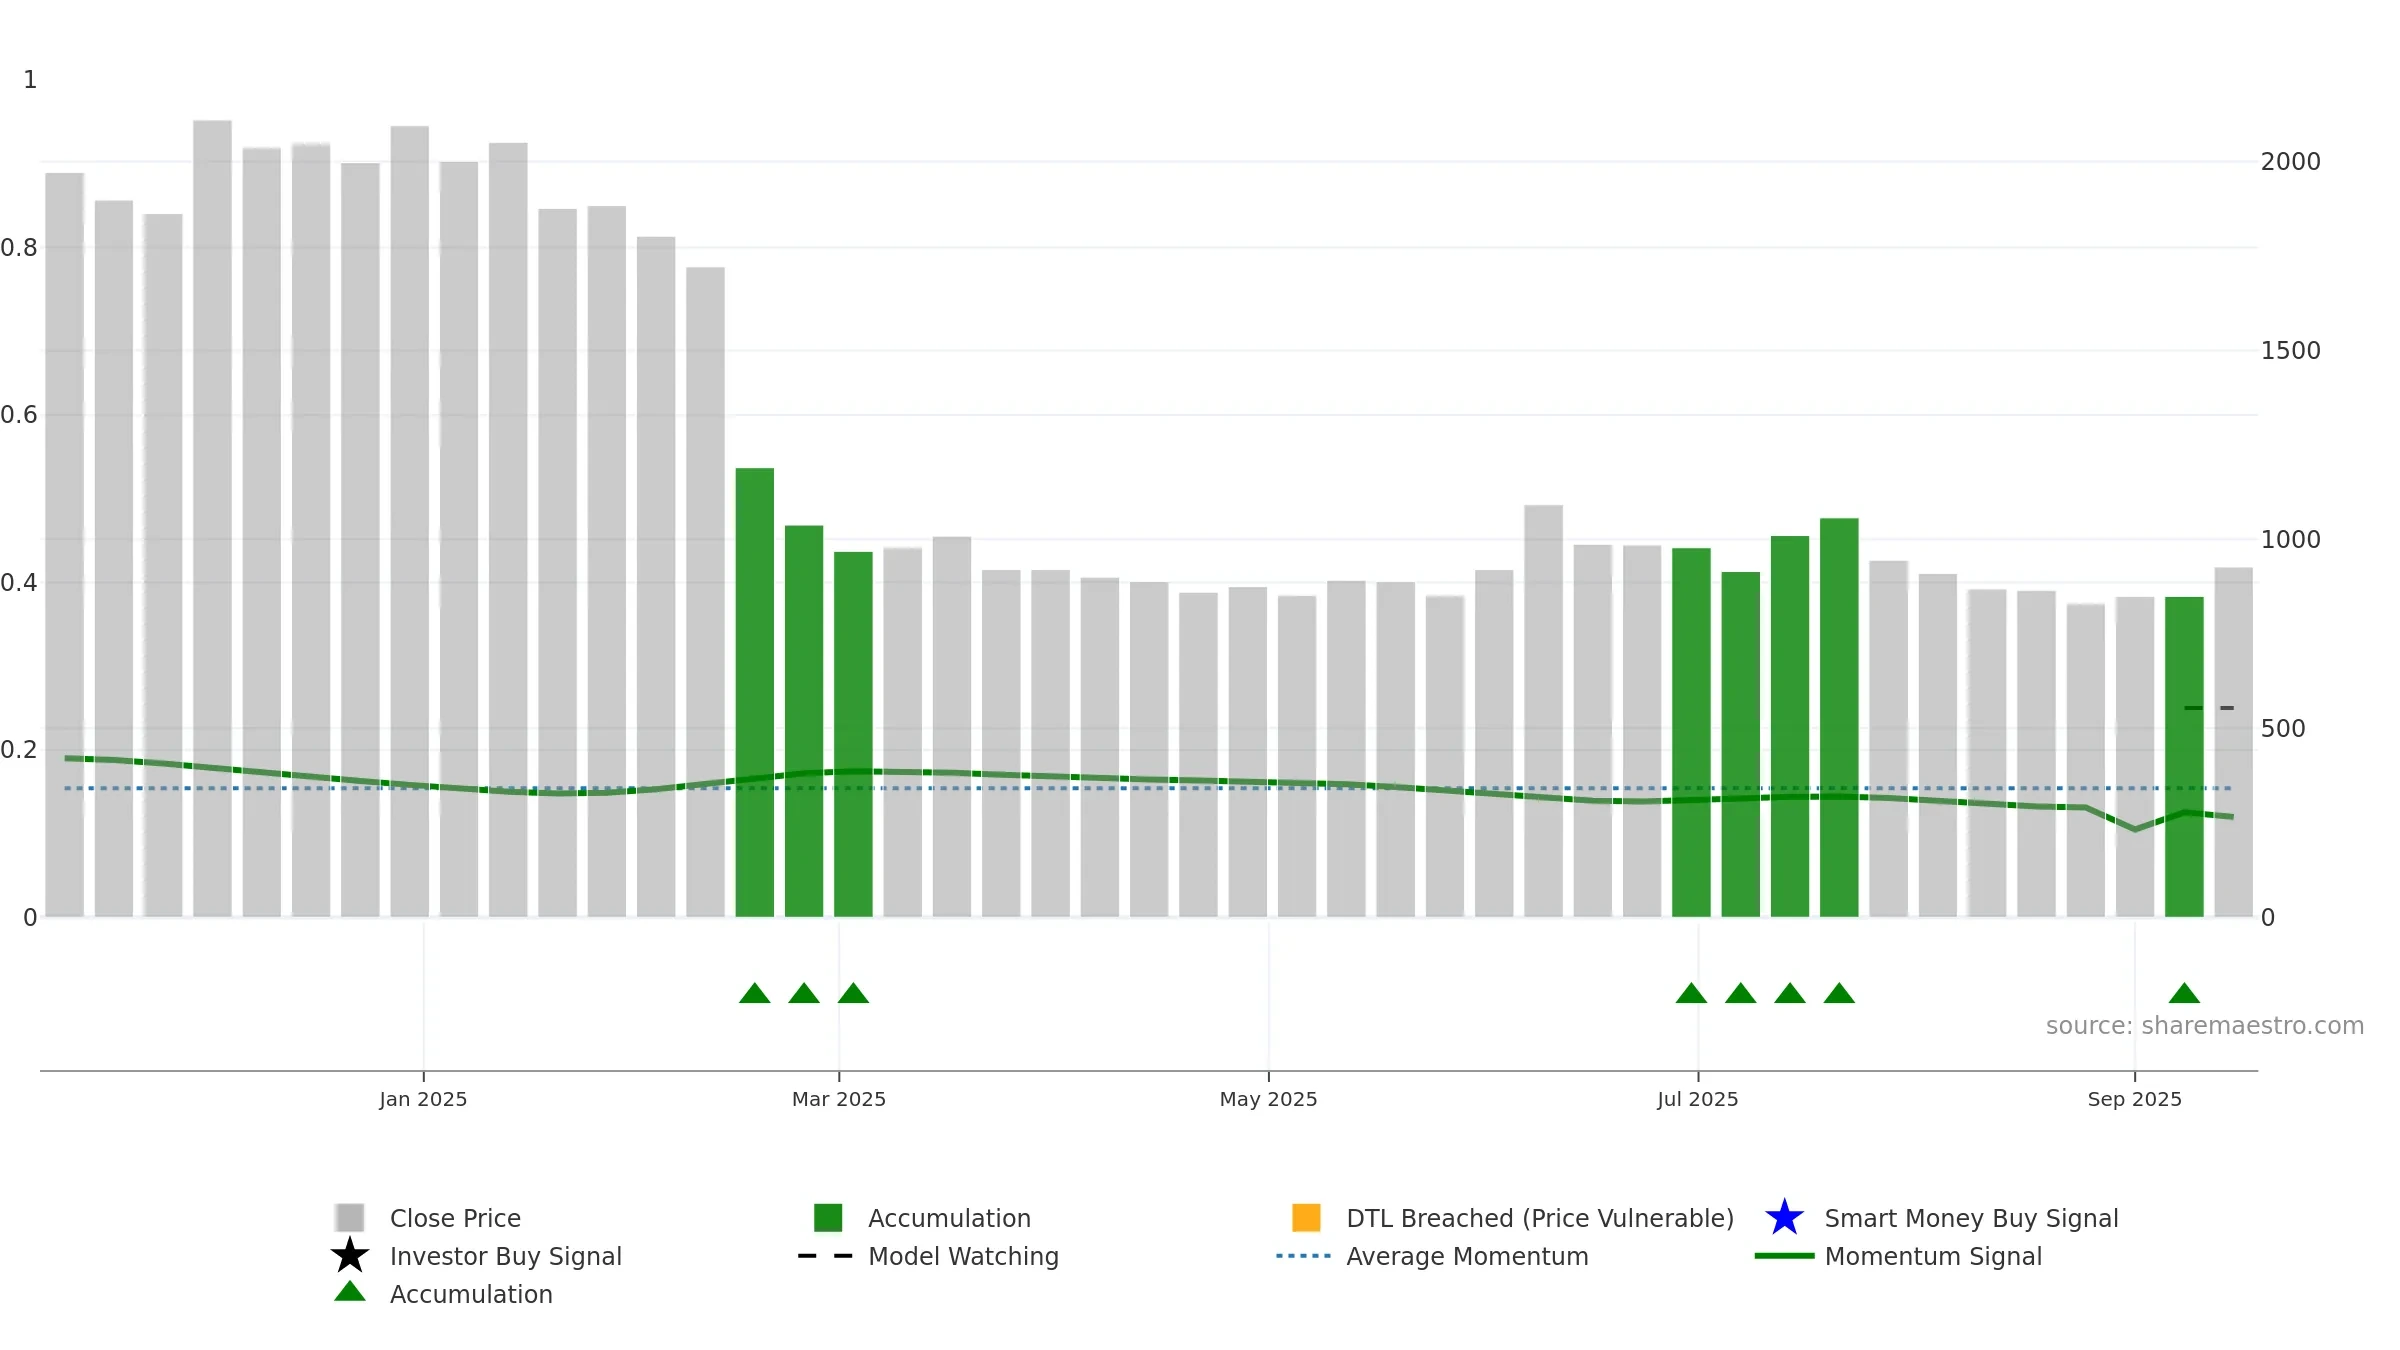Click the Average Momentum dotted line icon
The width and height of the screenshot is (2400, 1350).
[x=1304, y=1256]
